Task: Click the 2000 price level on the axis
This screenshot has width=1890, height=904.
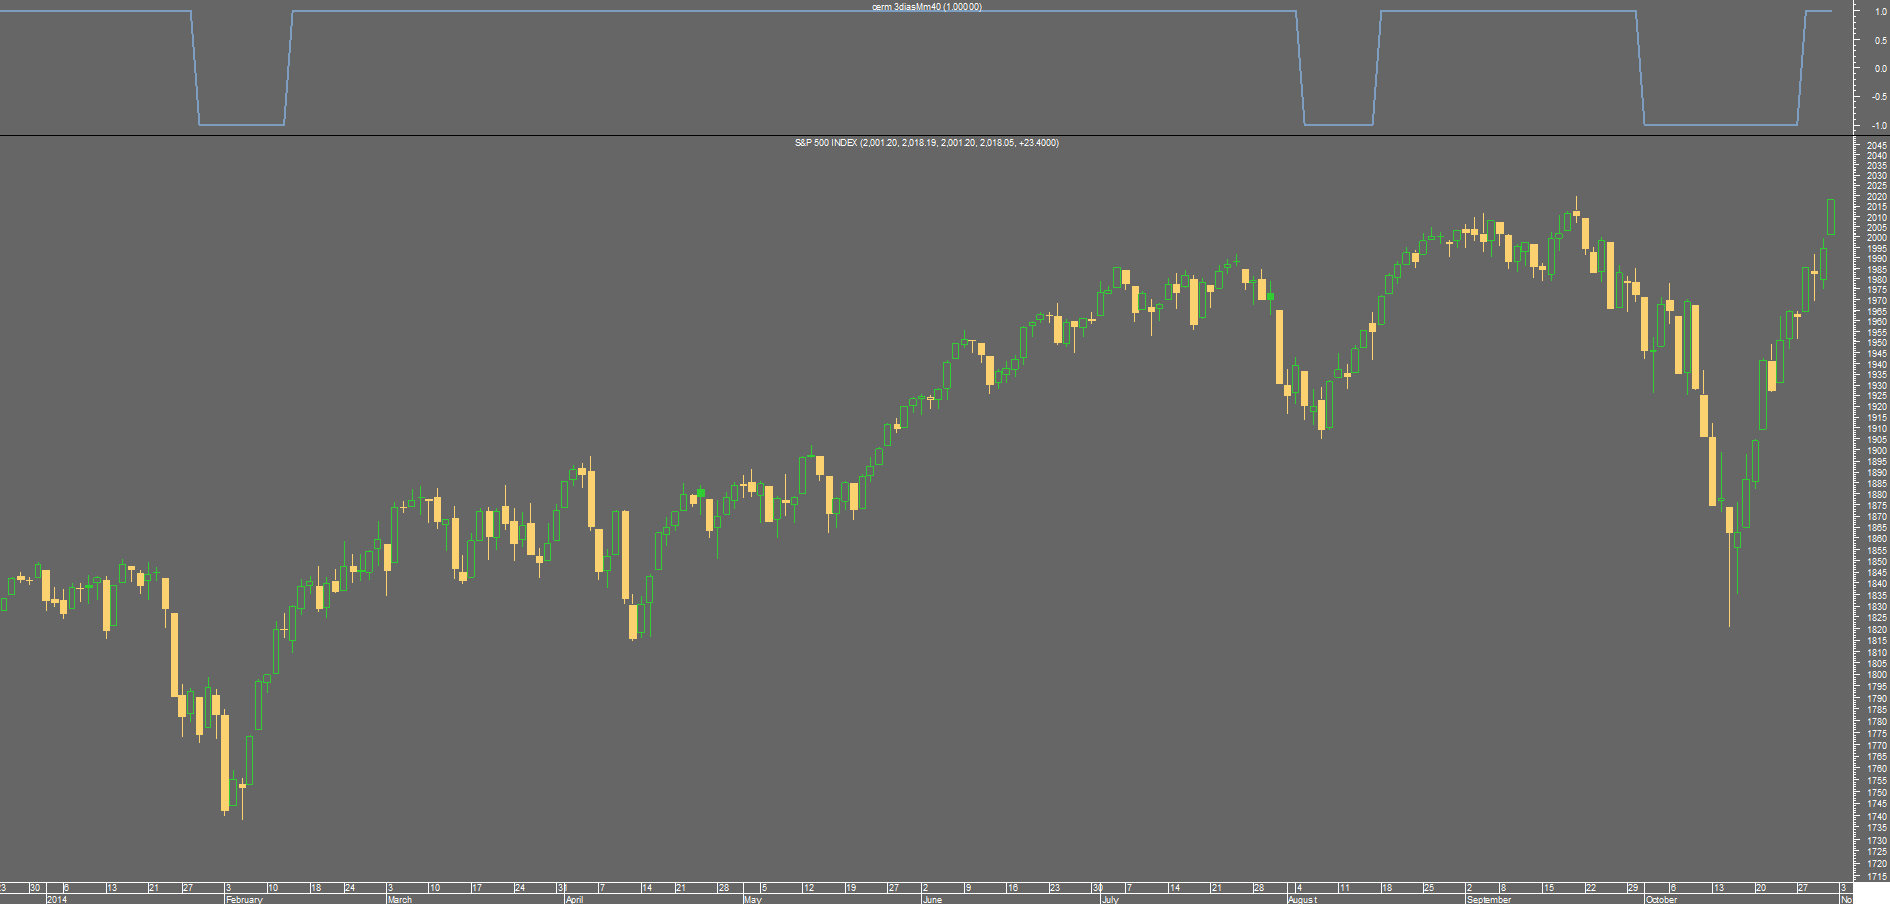Action: (1876, 238)
